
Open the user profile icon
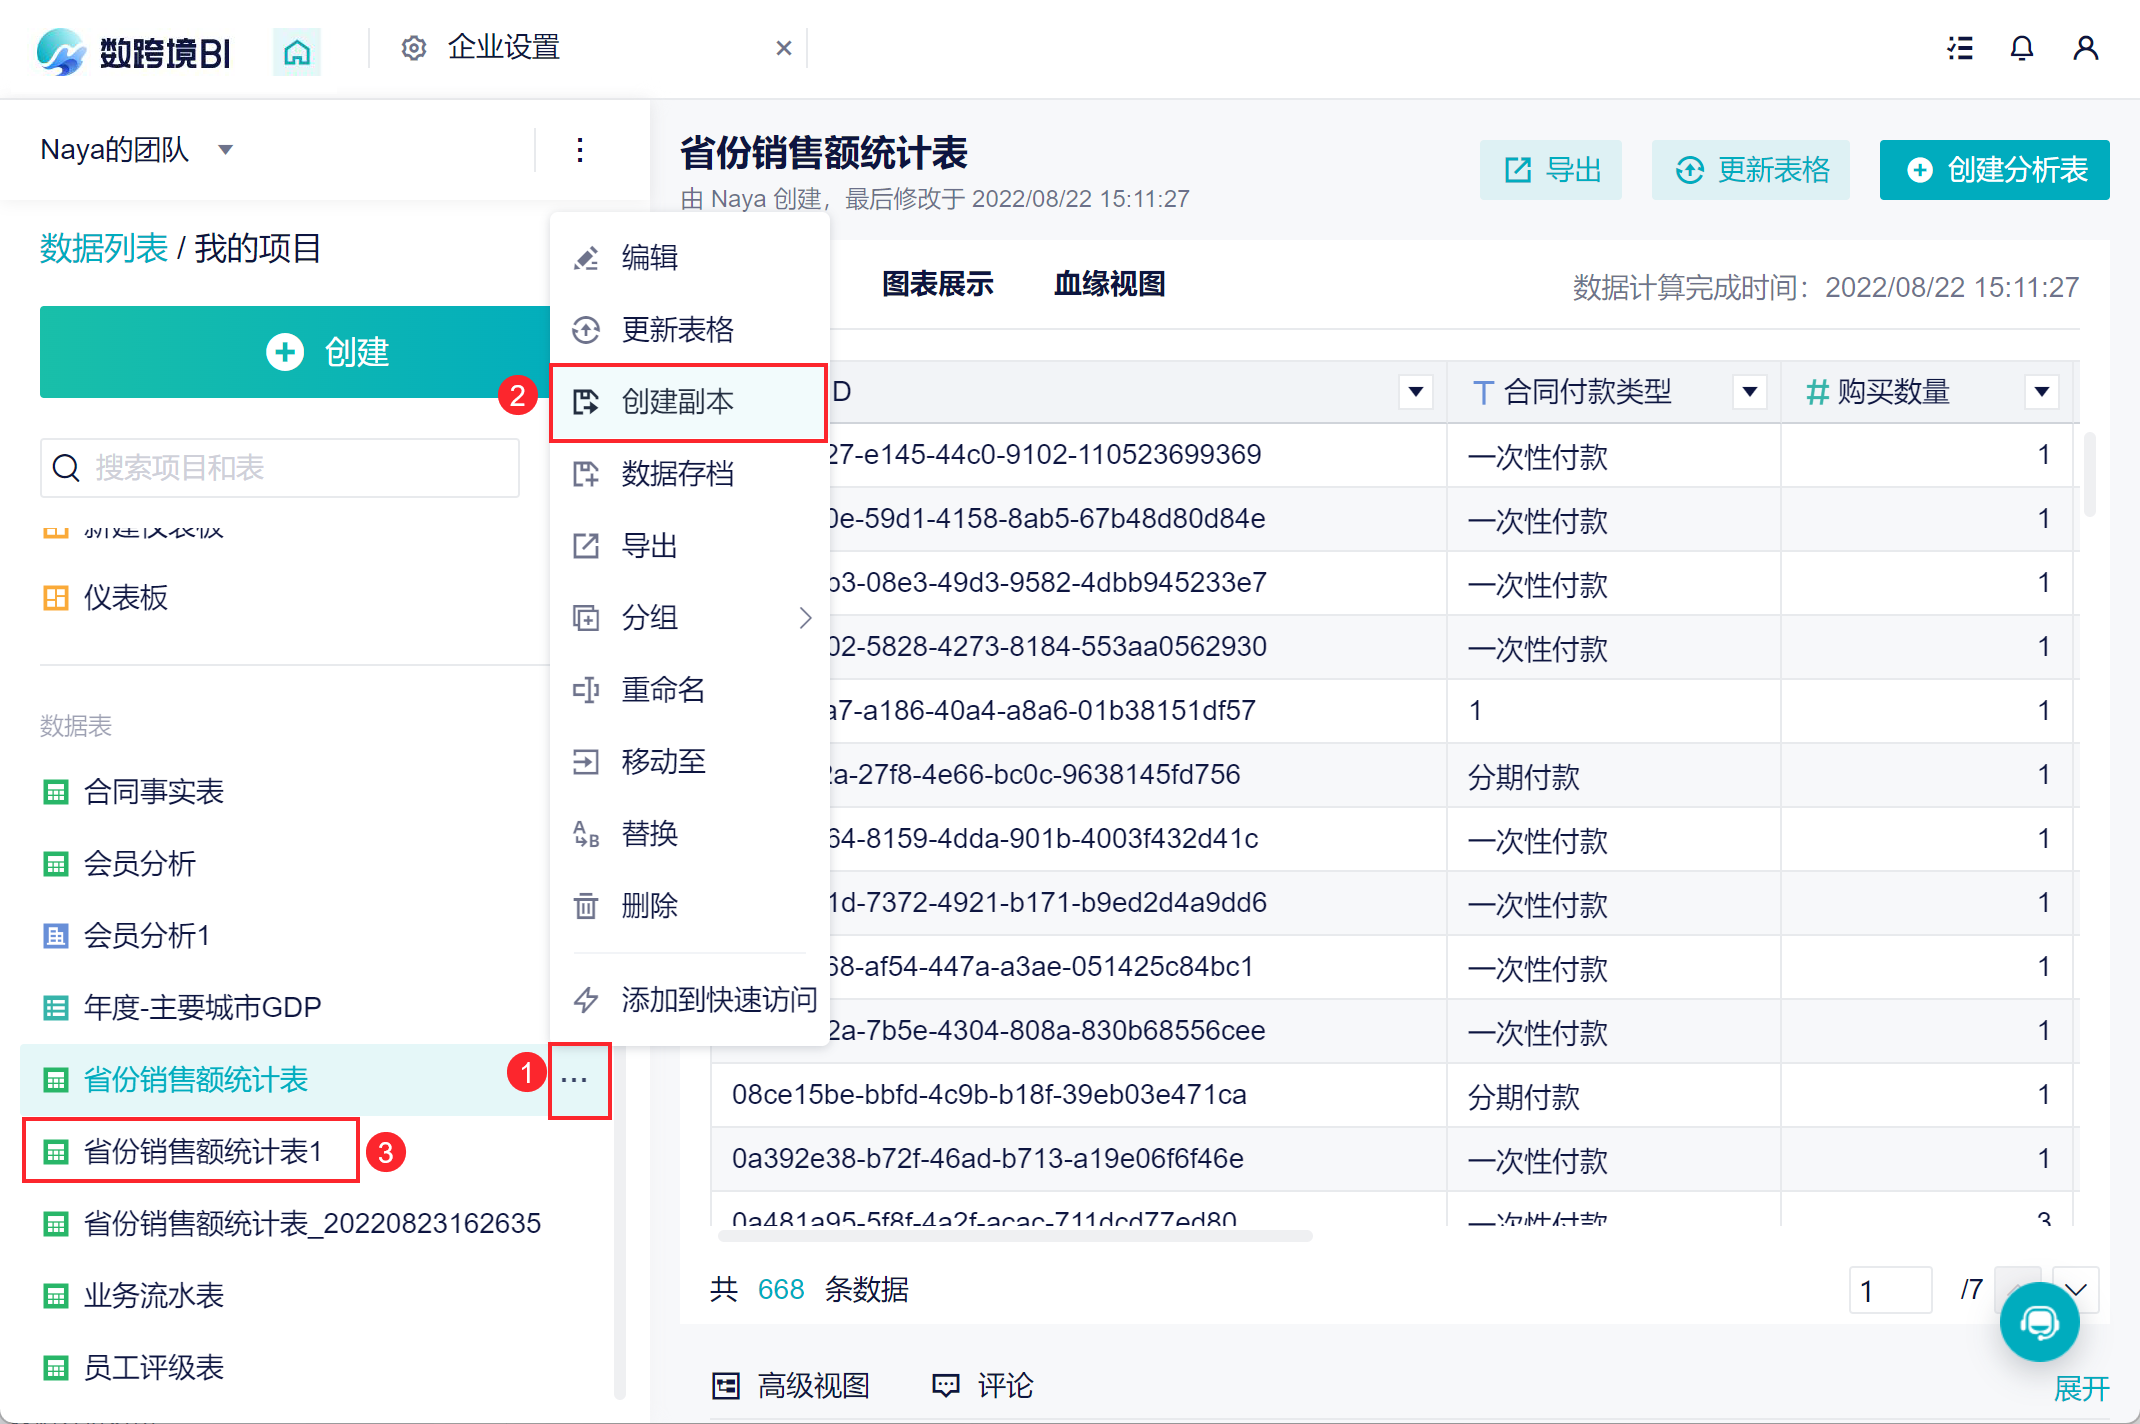[2085, 48]
